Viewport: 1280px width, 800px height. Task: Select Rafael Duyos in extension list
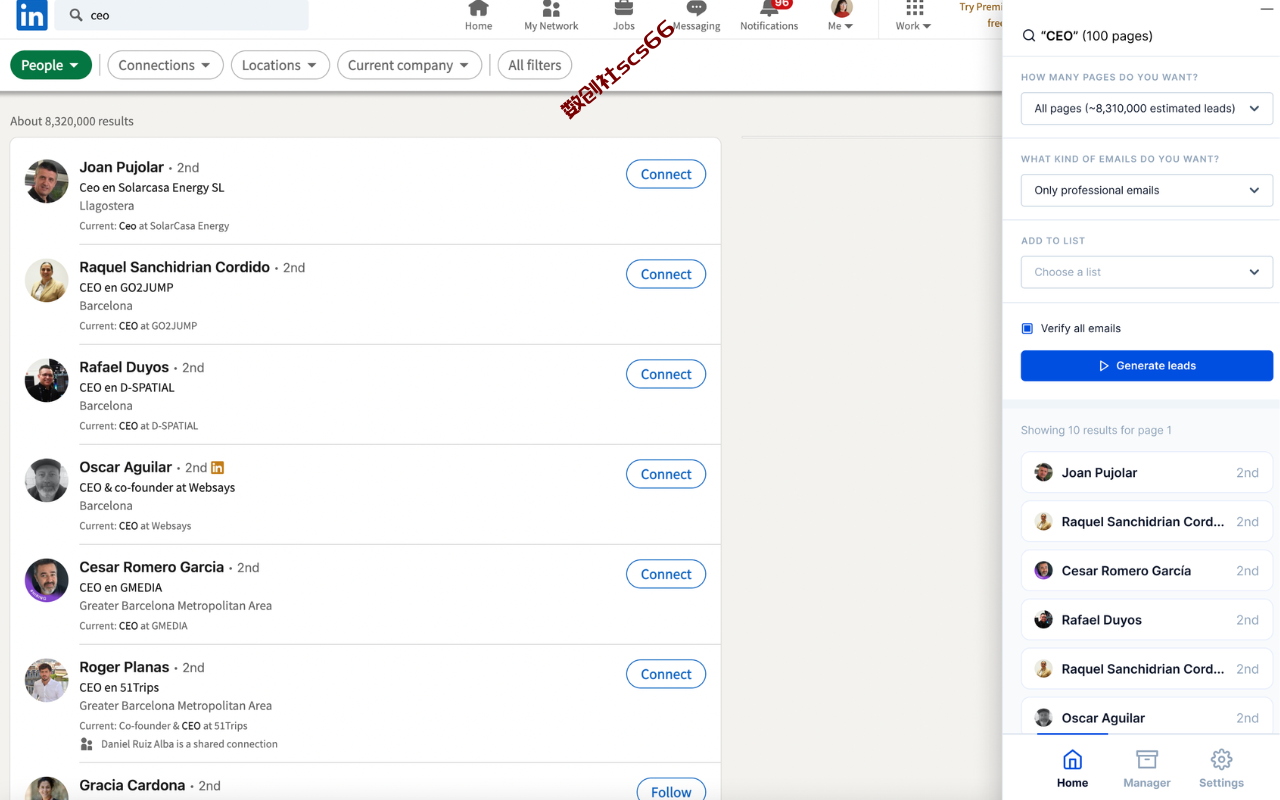click(x=1147, y=620)
